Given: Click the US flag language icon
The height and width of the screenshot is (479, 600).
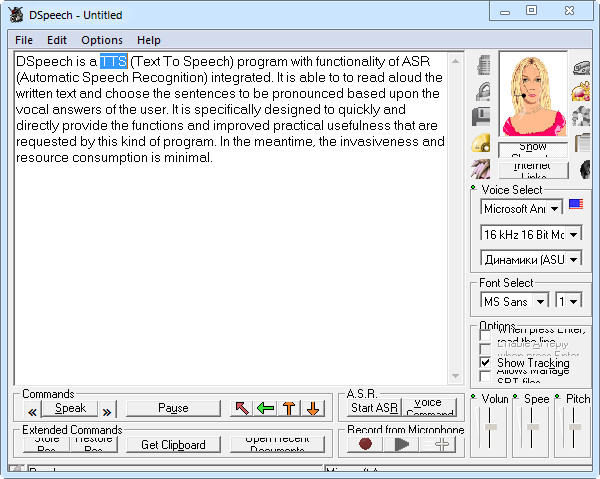Looking at the screenshot, I should coord(577,205).
